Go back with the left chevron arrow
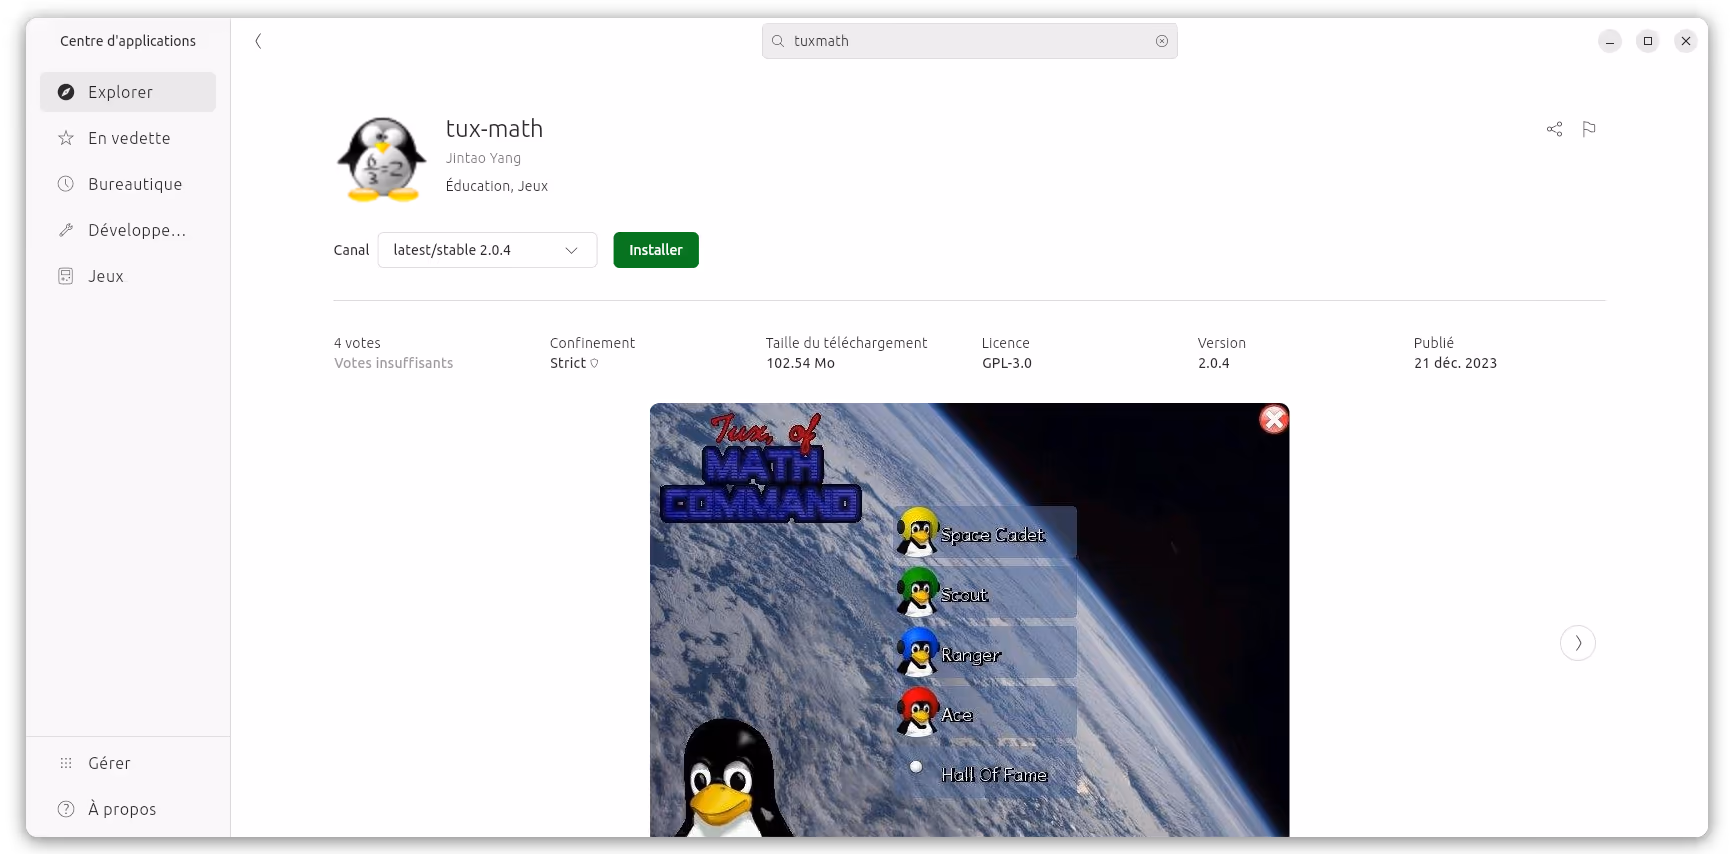The width and height of the screenshot is (1734, 854). coord(258,41)
